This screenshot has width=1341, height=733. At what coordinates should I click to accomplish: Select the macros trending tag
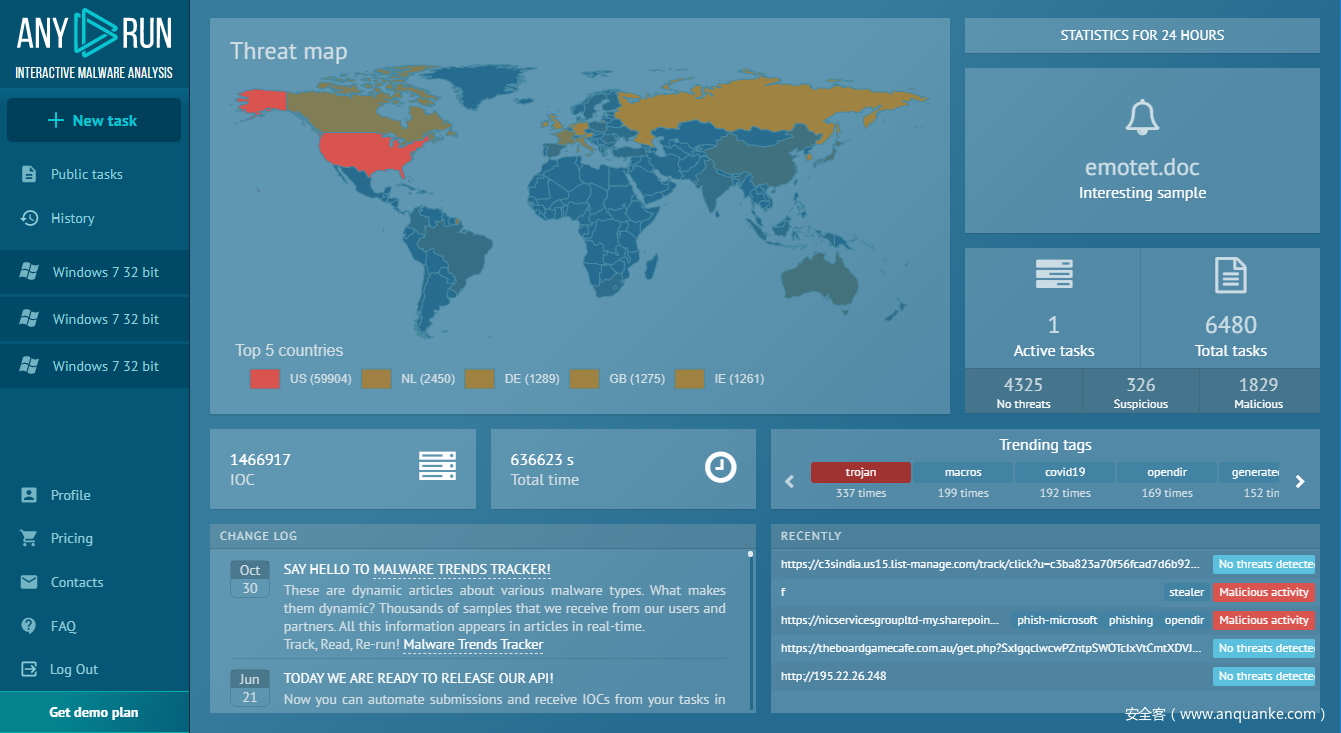tap(963, 472)
